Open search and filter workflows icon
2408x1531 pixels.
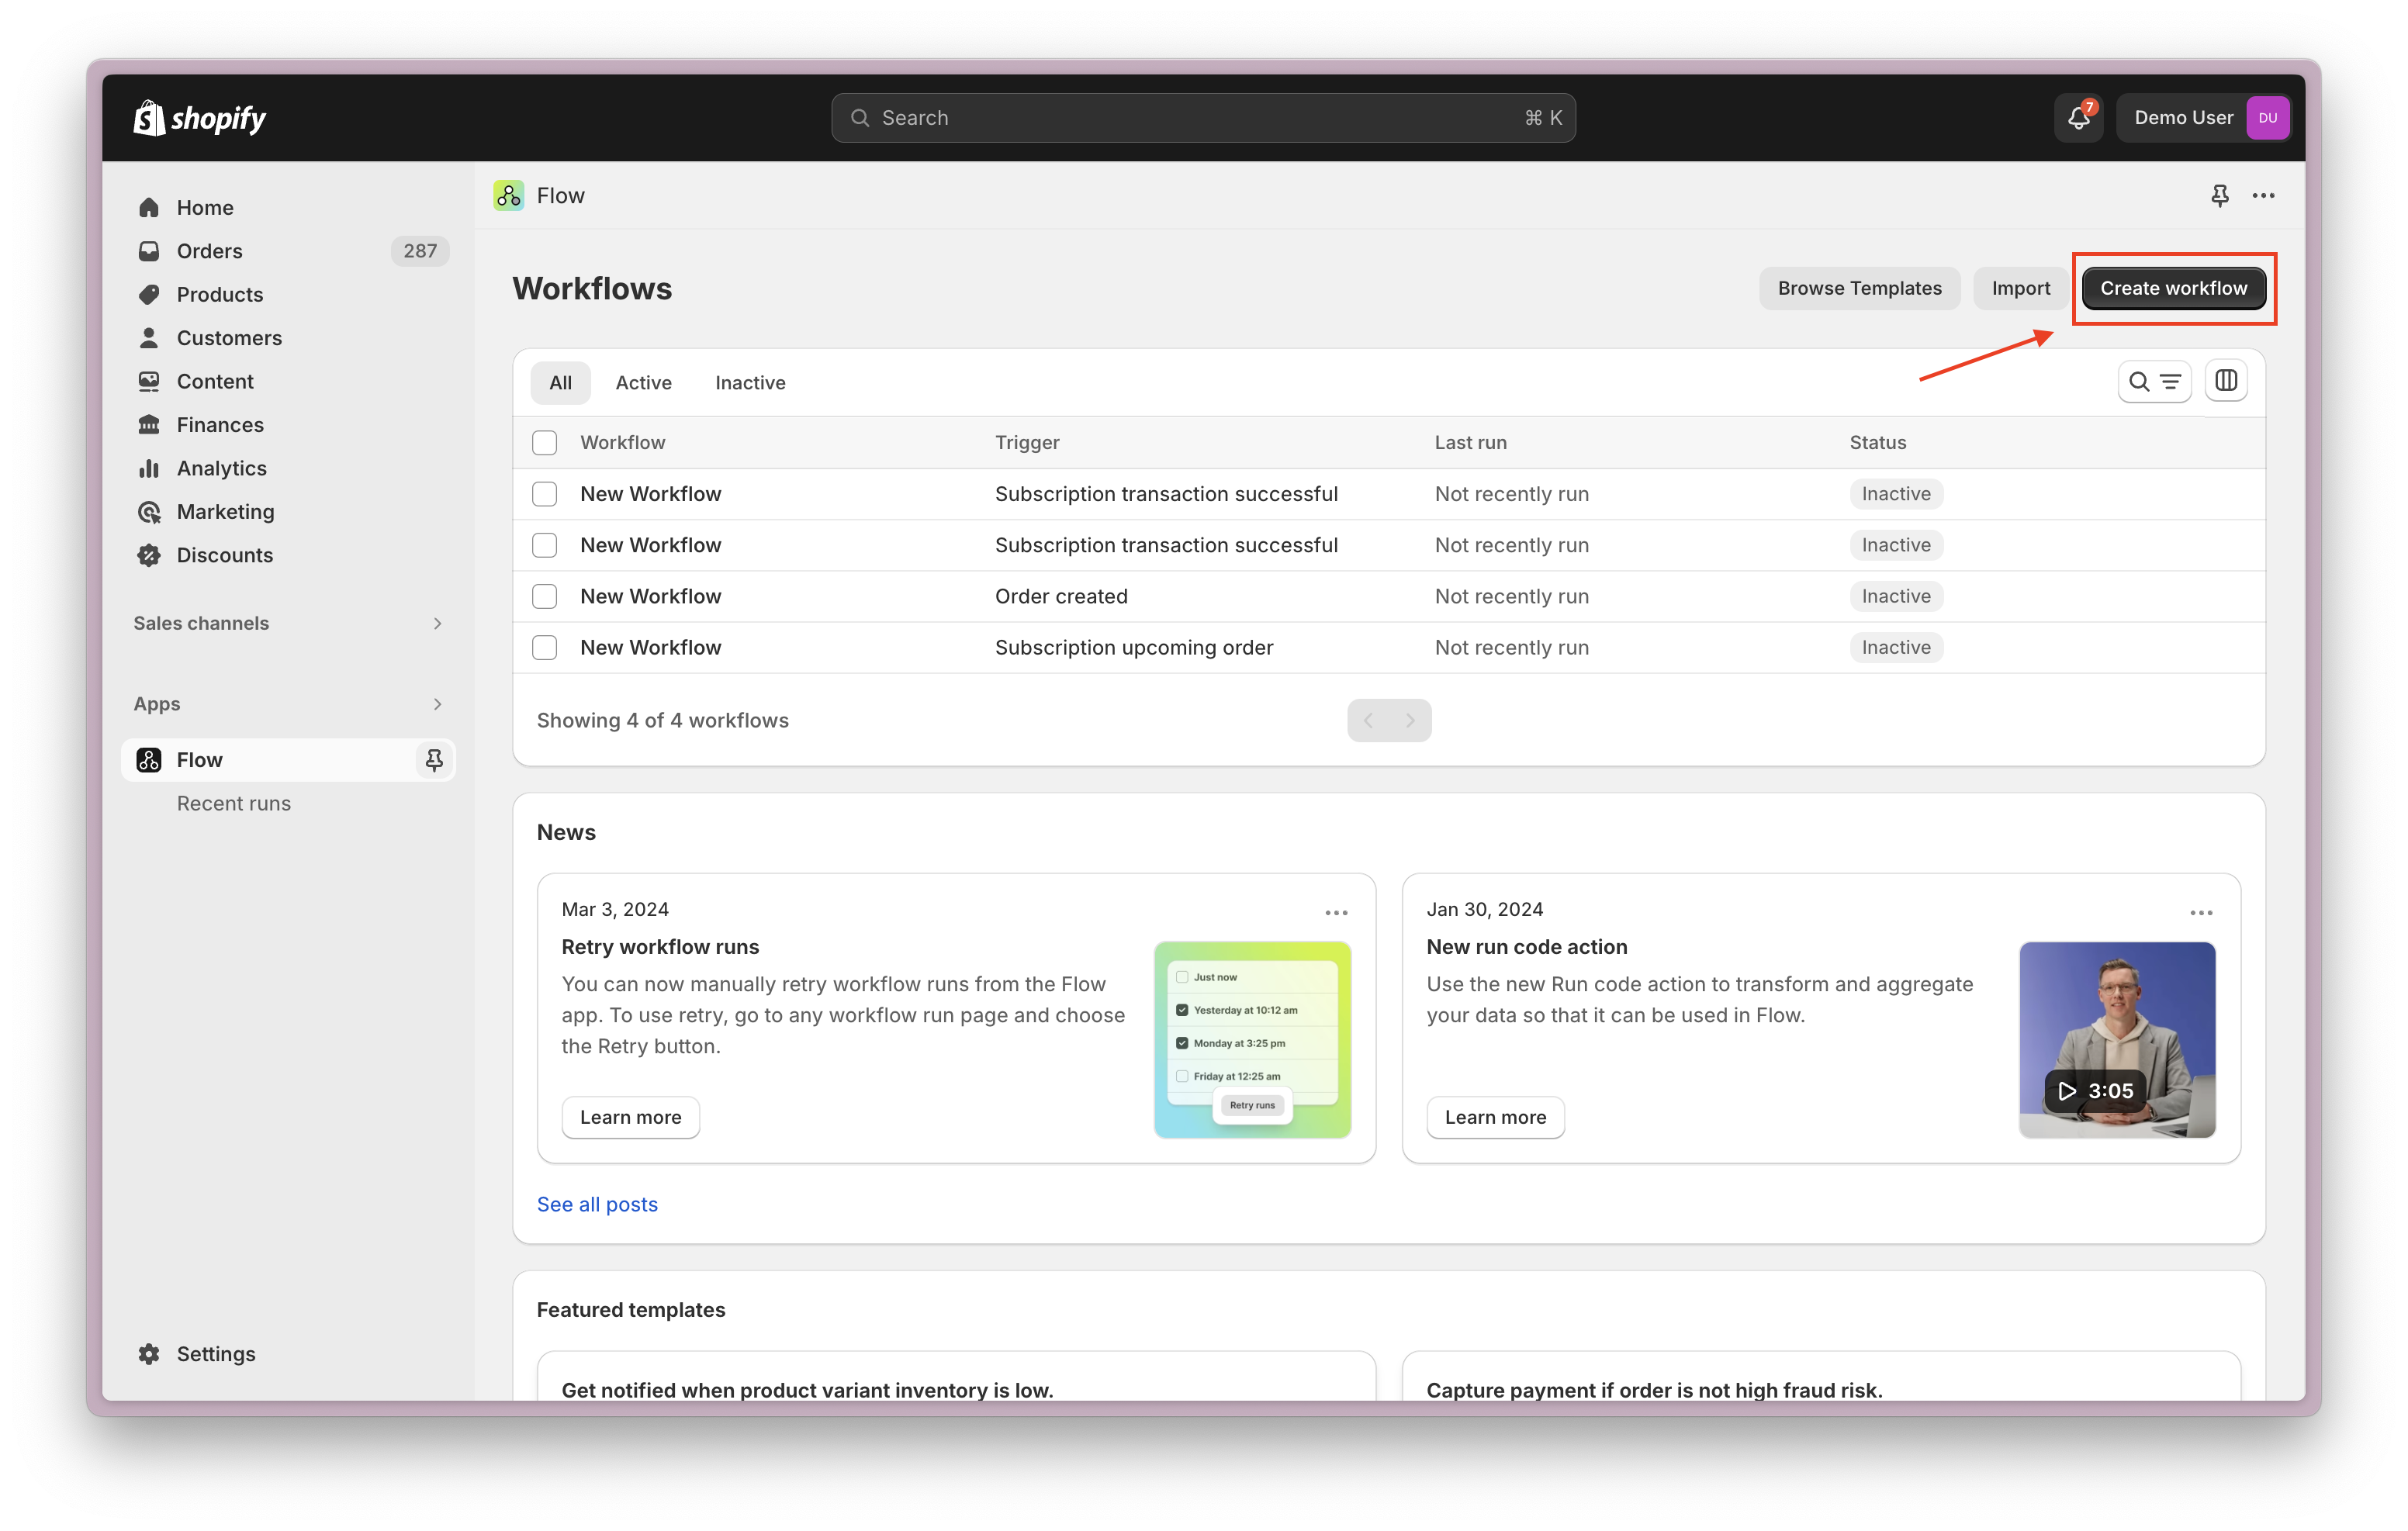pyautogui.click(x=2154, y=381)
